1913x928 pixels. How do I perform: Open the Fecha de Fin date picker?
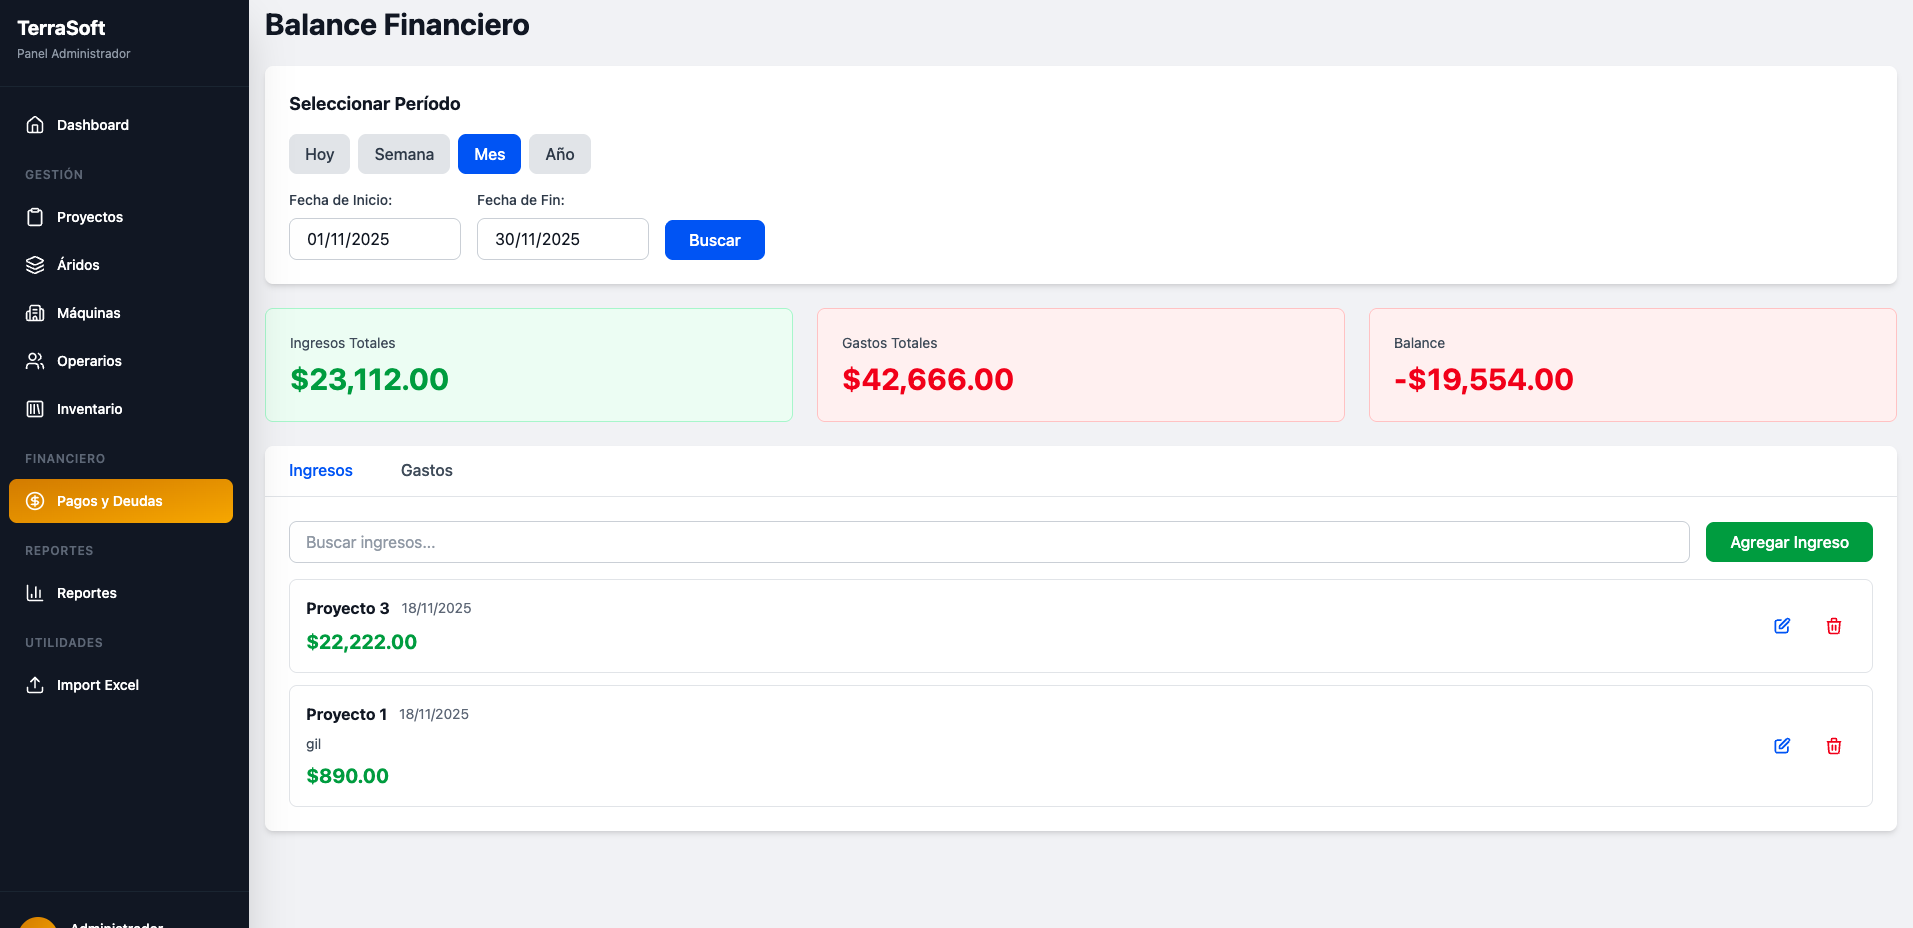[x=562, y=238]
